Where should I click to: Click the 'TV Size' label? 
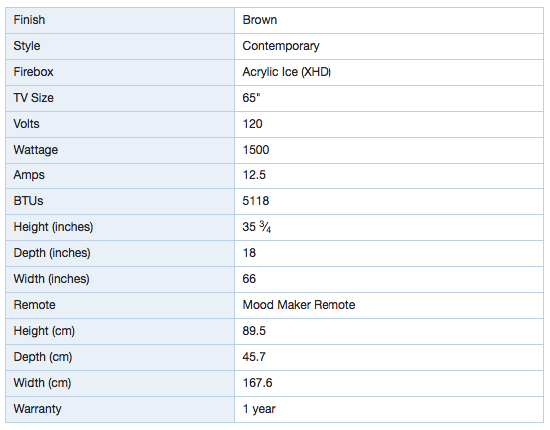(x=34, y=98)
